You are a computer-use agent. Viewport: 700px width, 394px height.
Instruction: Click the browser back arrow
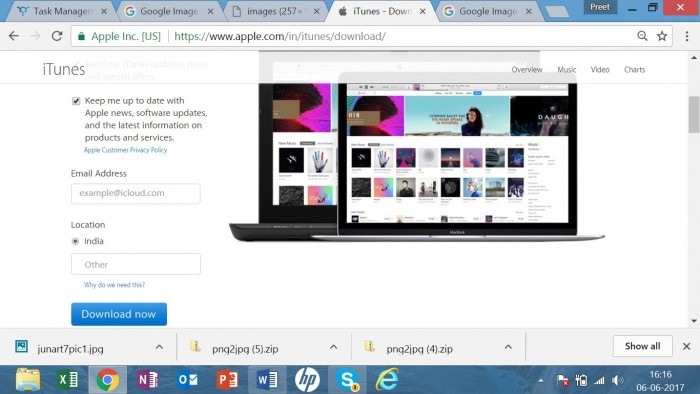[14, 36]
